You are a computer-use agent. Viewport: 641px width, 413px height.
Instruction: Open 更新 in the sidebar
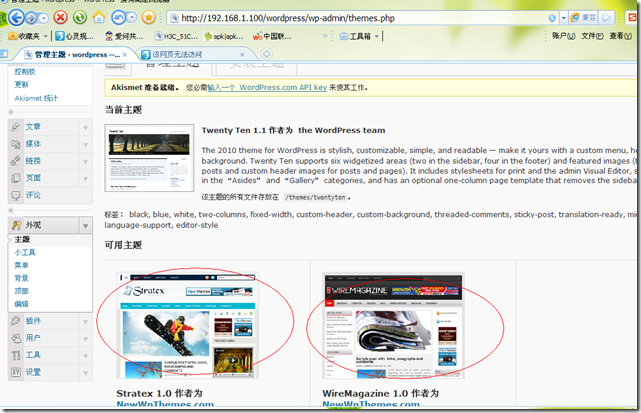22,85
